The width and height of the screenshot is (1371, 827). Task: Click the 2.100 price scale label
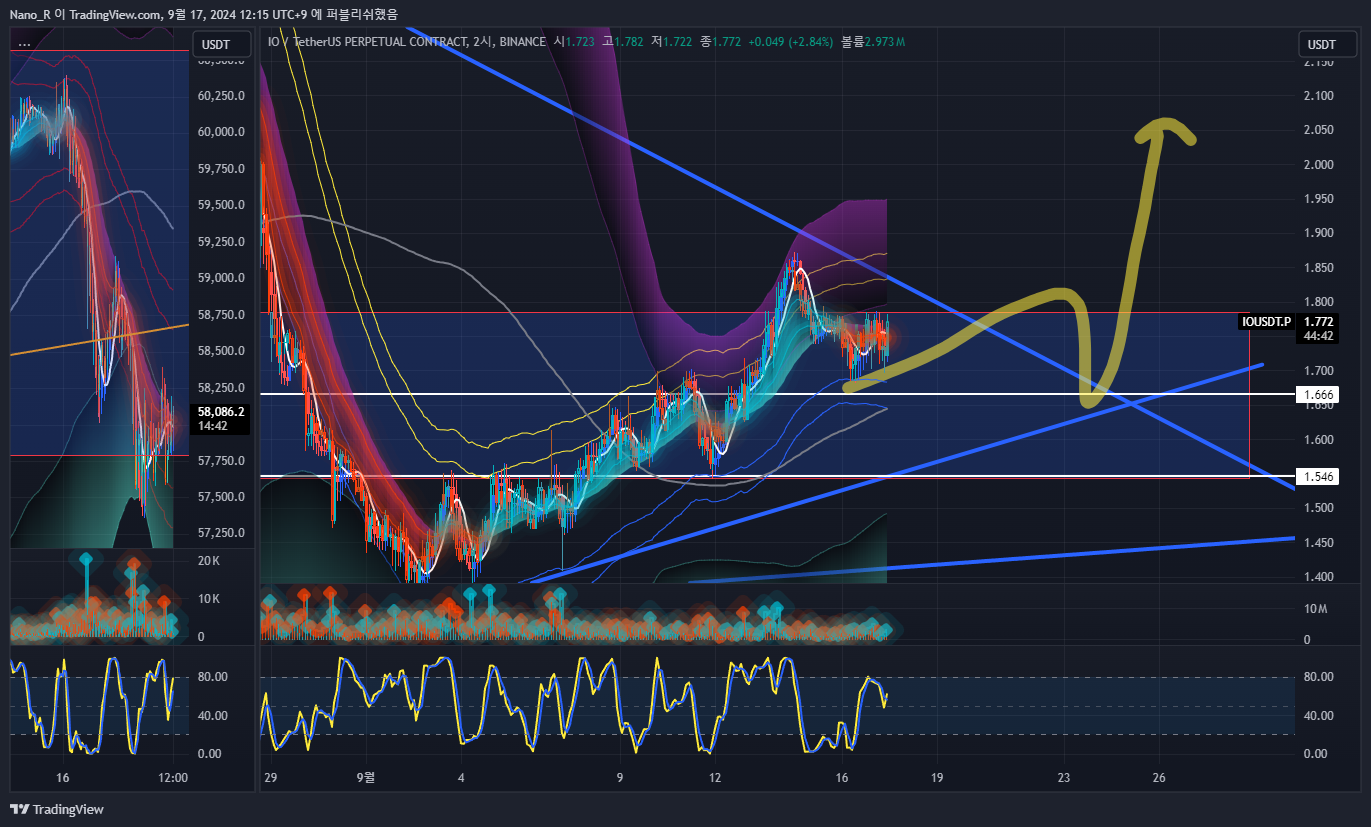(1318, 96)
